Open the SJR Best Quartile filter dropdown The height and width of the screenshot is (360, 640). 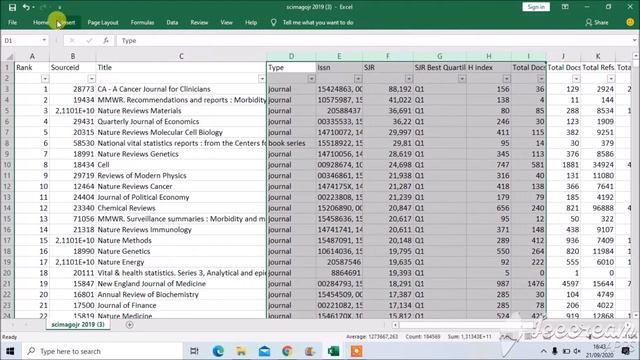pos(462,79)
